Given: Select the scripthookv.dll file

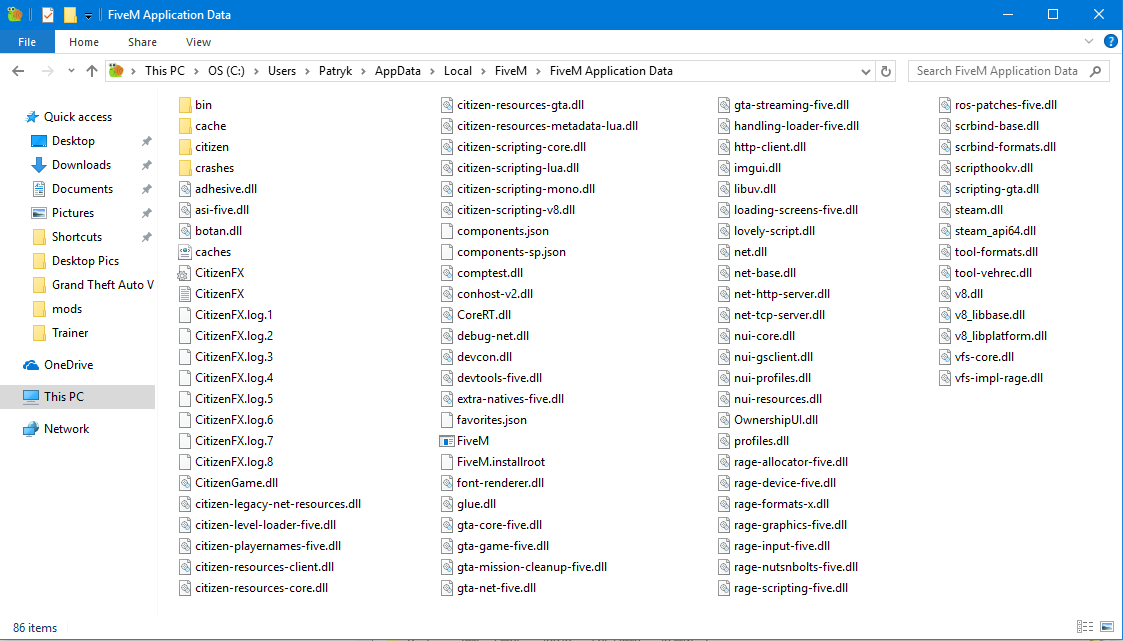Looking at the screenshot, I should point(985,168).
